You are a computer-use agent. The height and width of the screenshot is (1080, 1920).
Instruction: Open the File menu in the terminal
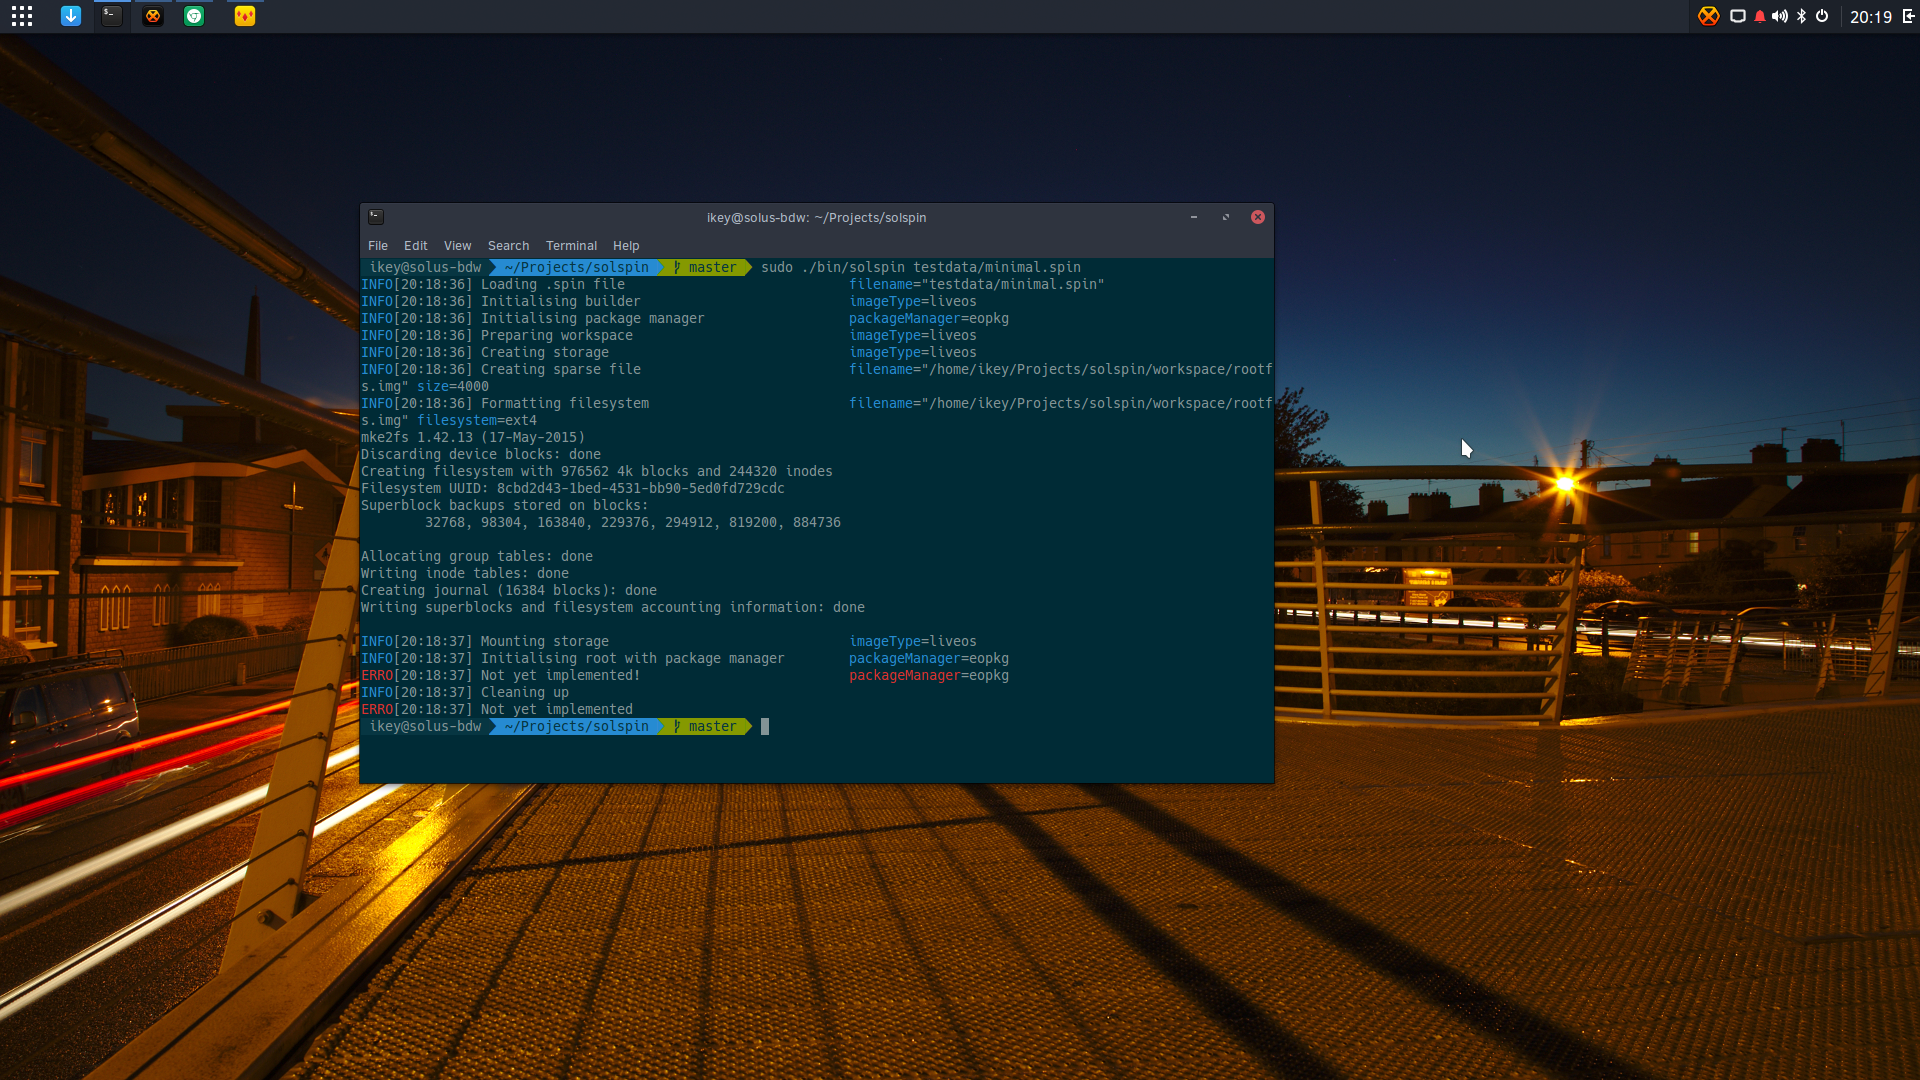pyautogui.click(x=378, y=246)
